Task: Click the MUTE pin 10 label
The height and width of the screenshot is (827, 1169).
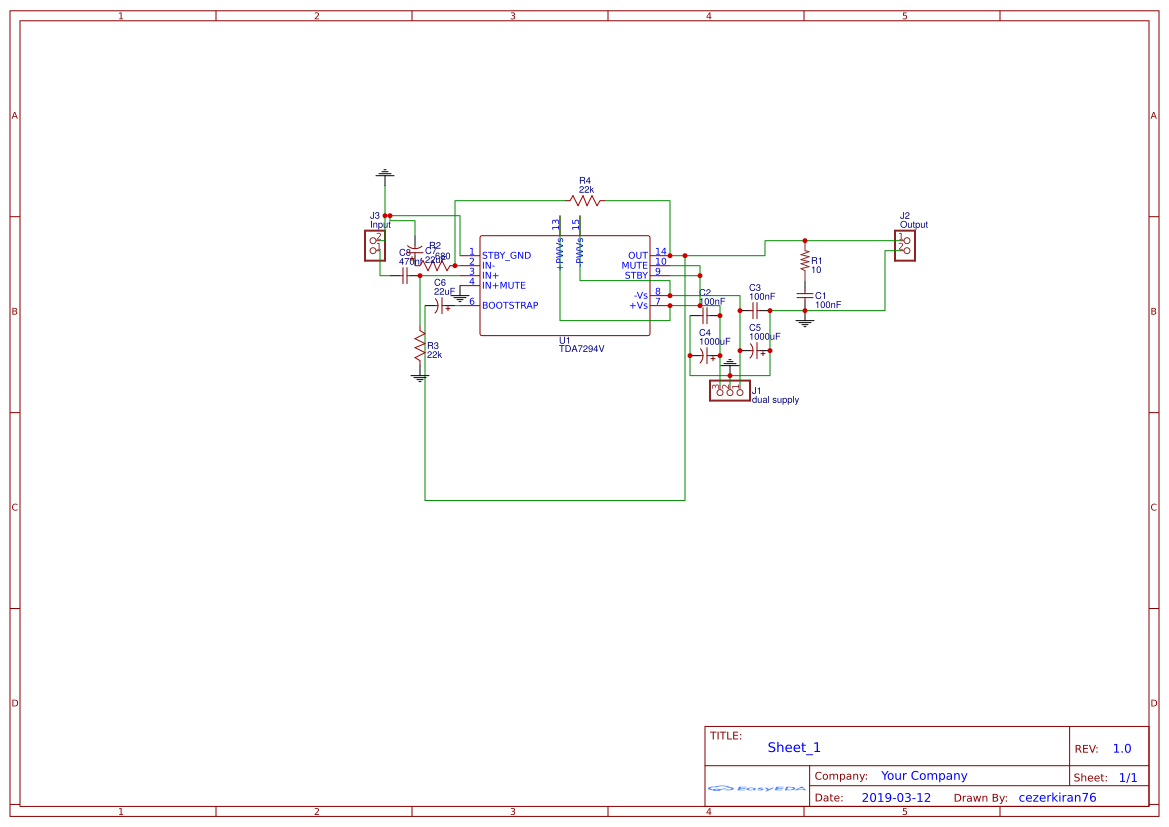Action: pyautogui.click(x=634, y=265)
